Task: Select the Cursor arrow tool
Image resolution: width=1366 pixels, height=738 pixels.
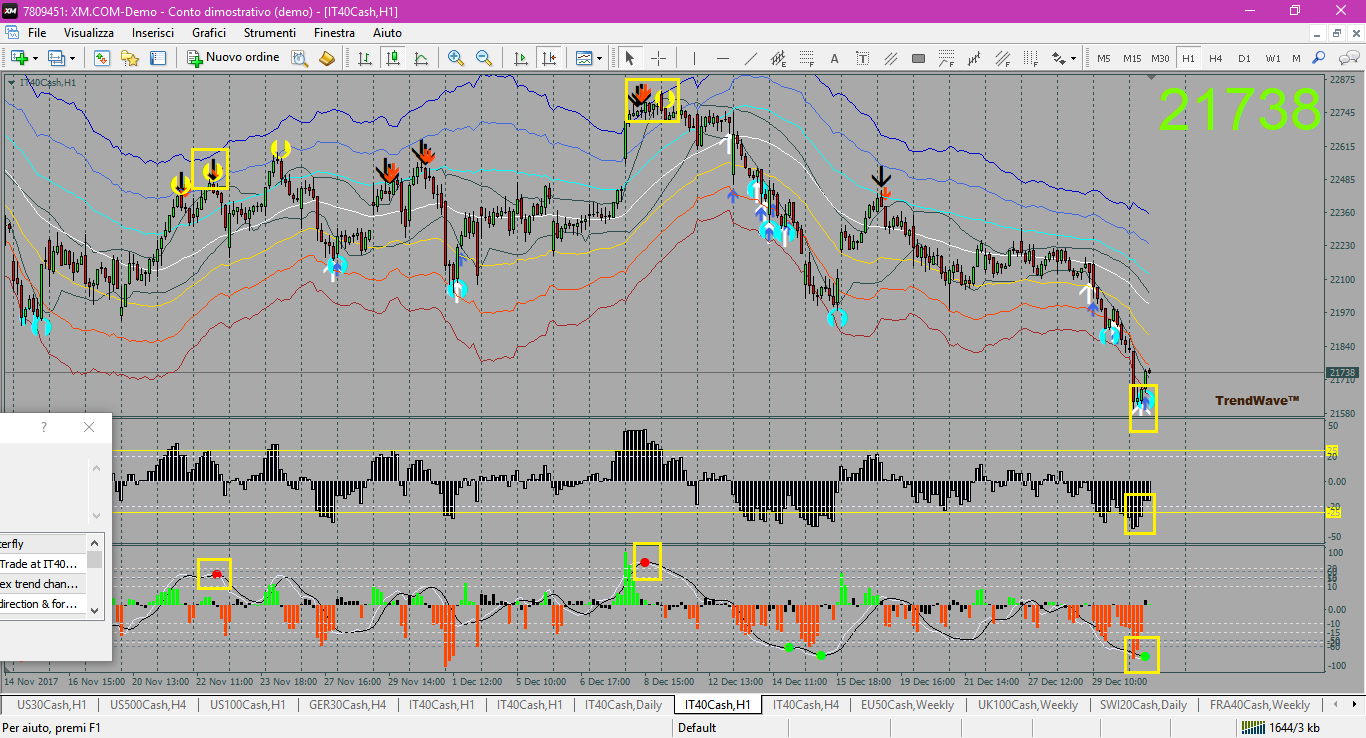Action: (x=630, y=58)
